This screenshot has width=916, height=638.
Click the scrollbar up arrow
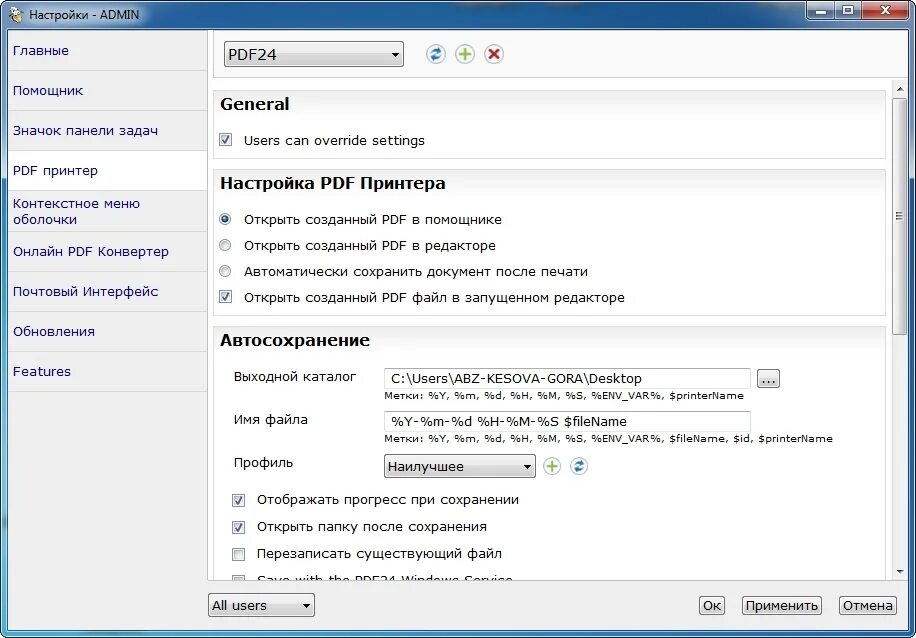pos(900,88)
